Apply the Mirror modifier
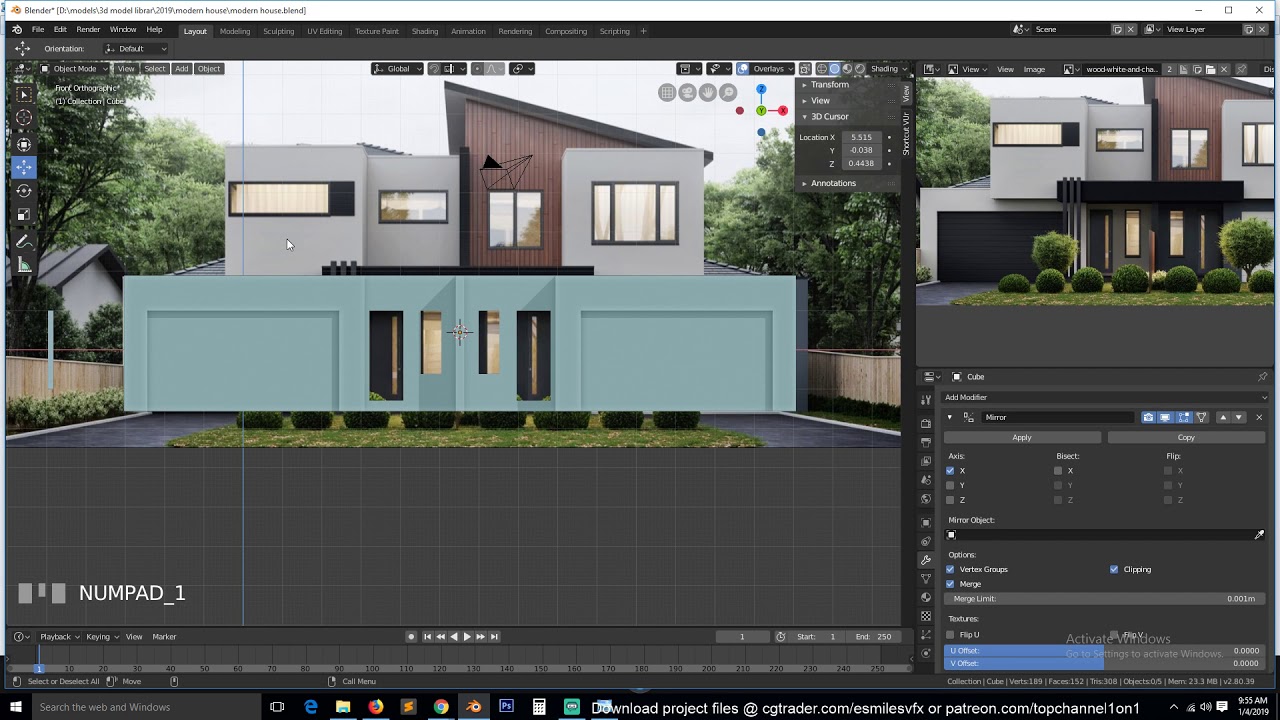1280x720 pixels. (1022, 438)
